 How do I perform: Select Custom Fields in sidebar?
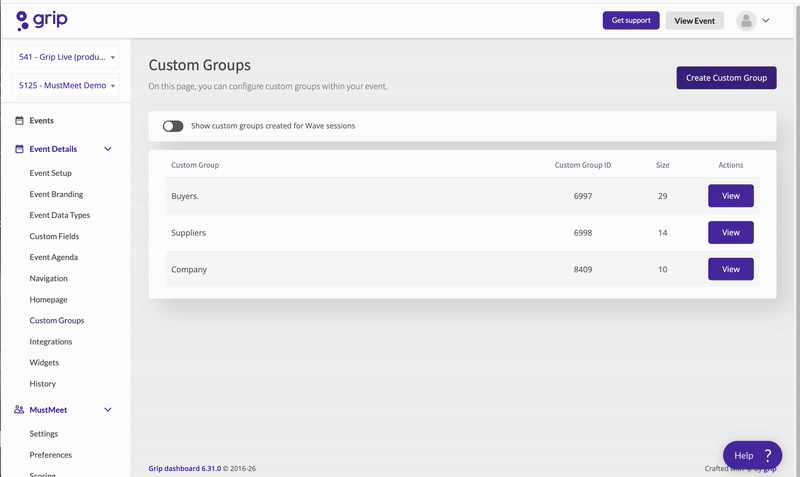54,236
